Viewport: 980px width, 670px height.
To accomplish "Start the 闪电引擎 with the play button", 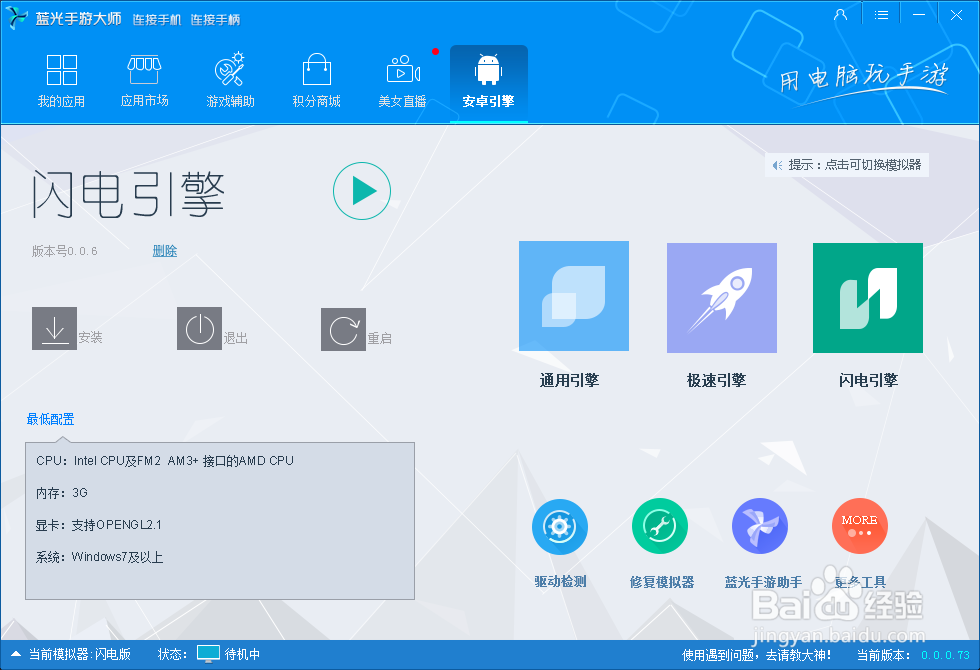I will click(x=362, y=191).
